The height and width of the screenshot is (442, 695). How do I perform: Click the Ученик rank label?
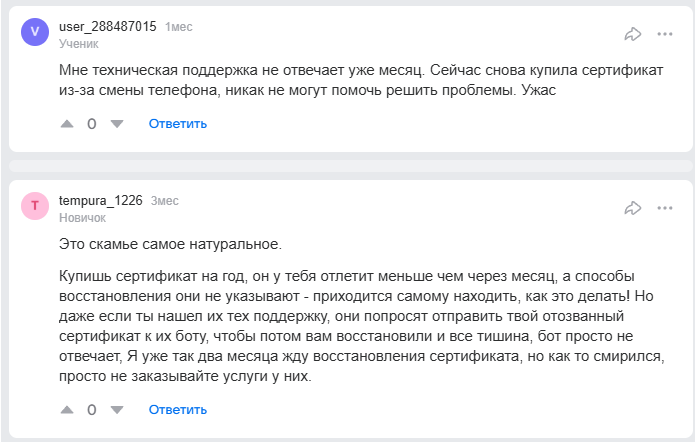(79, 44)
